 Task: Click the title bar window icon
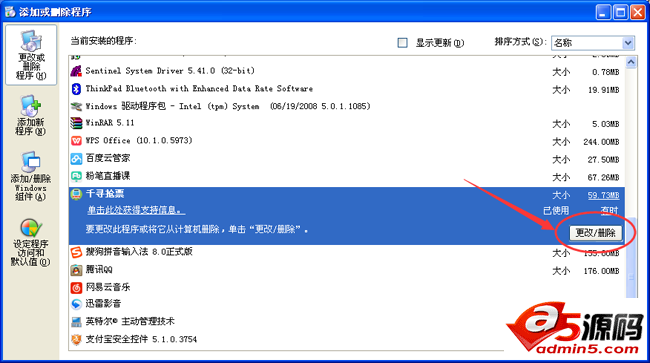click(10, 12)
